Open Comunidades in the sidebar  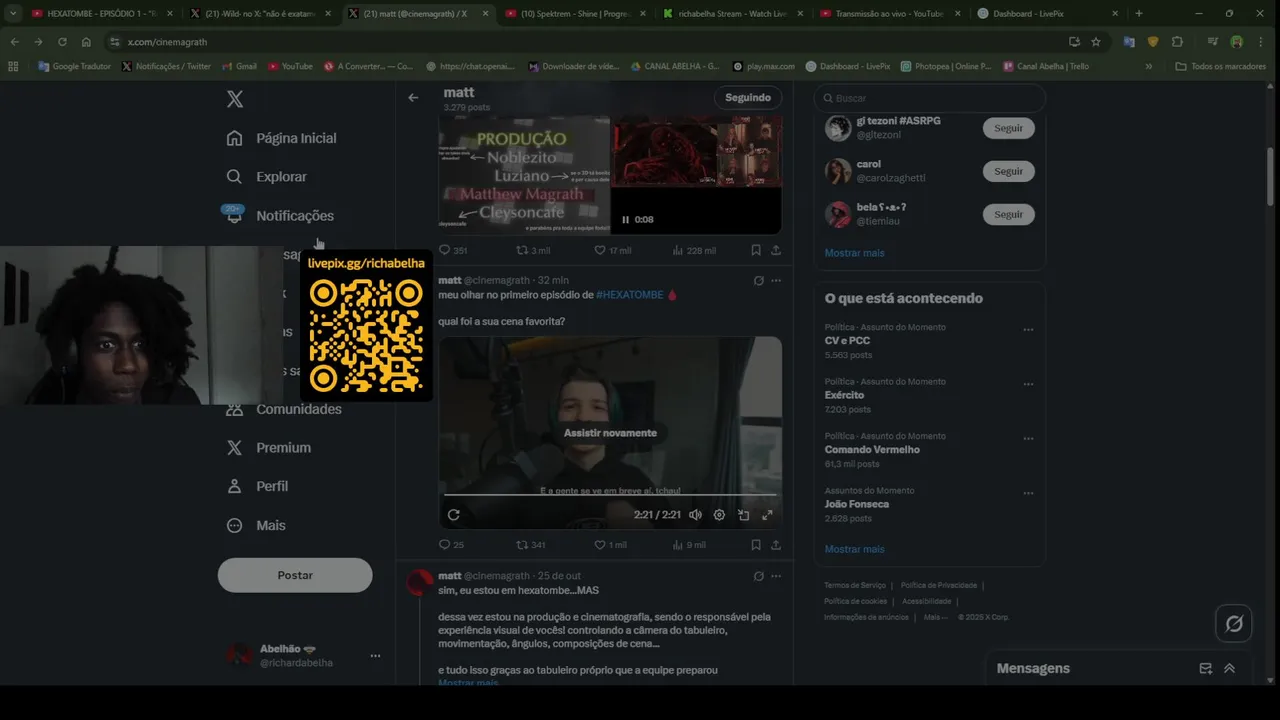284,409
